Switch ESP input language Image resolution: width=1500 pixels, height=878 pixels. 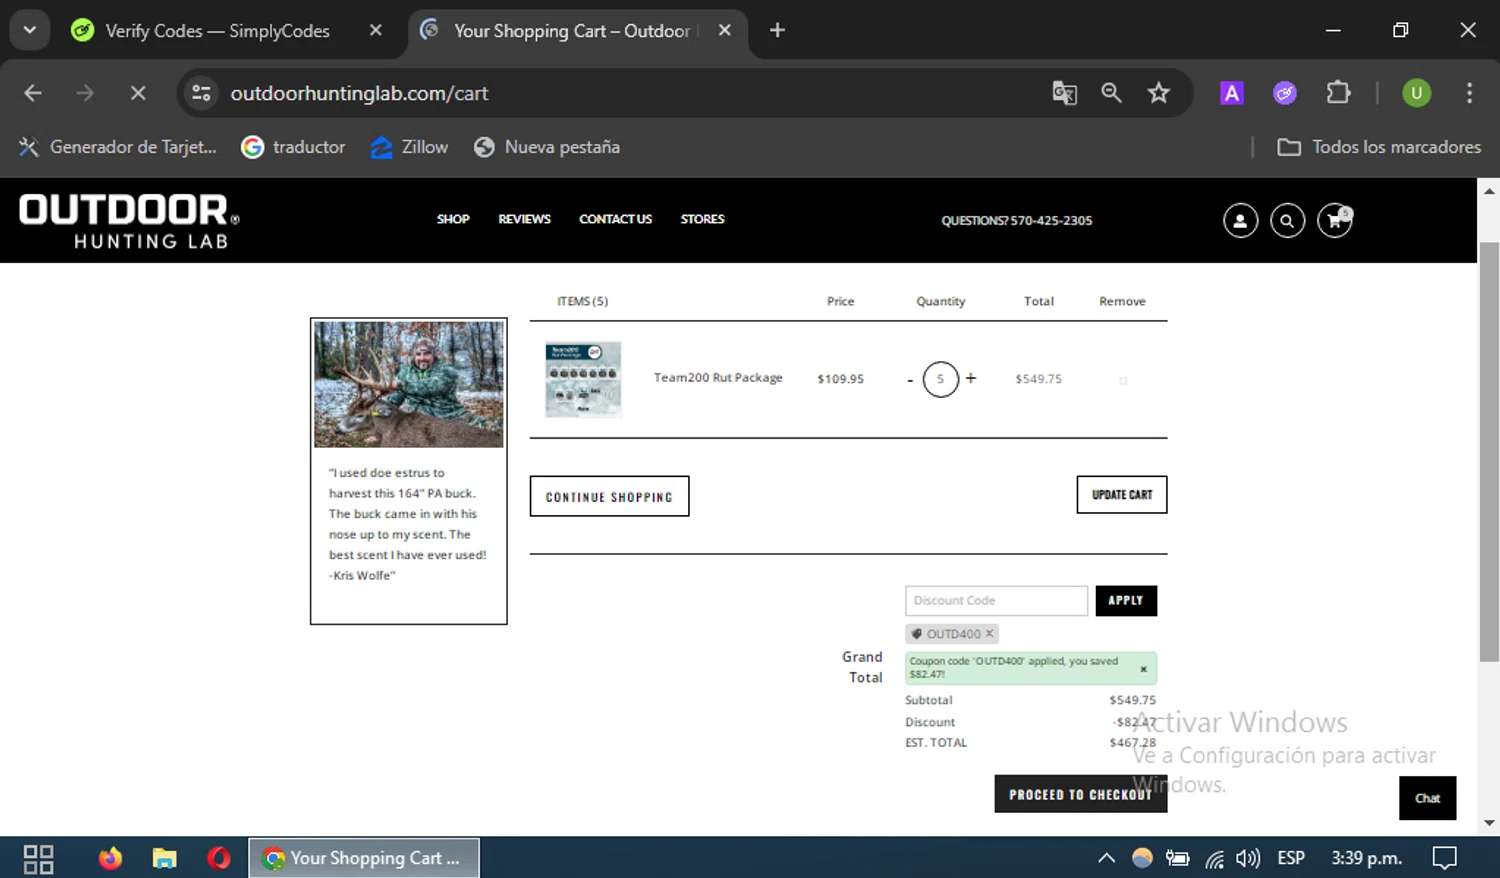pos(1291,858)
